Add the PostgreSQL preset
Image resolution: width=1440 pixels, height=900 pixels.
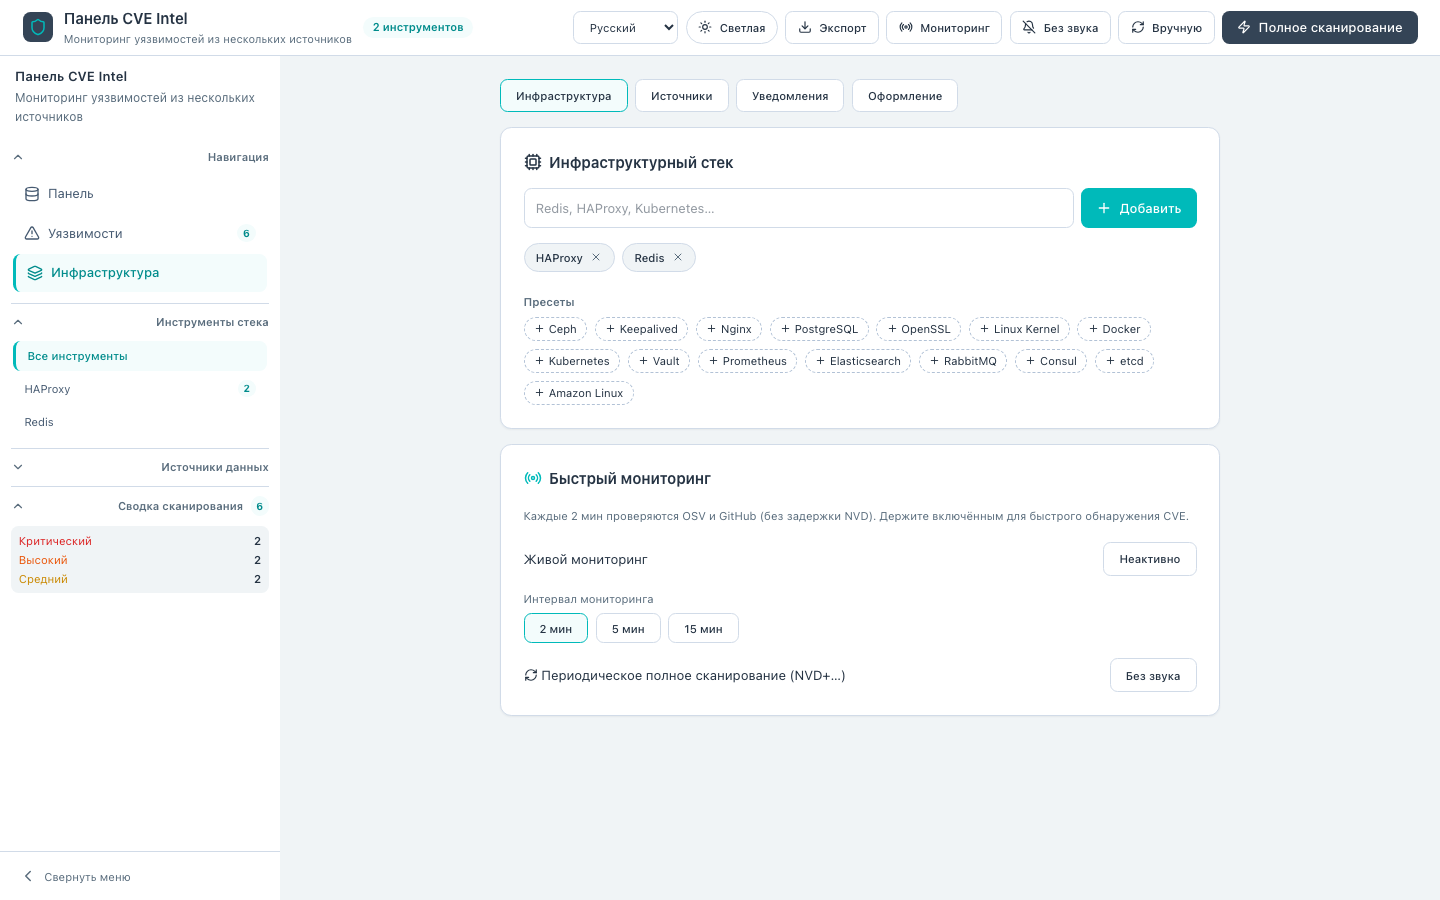pos(819,329)
